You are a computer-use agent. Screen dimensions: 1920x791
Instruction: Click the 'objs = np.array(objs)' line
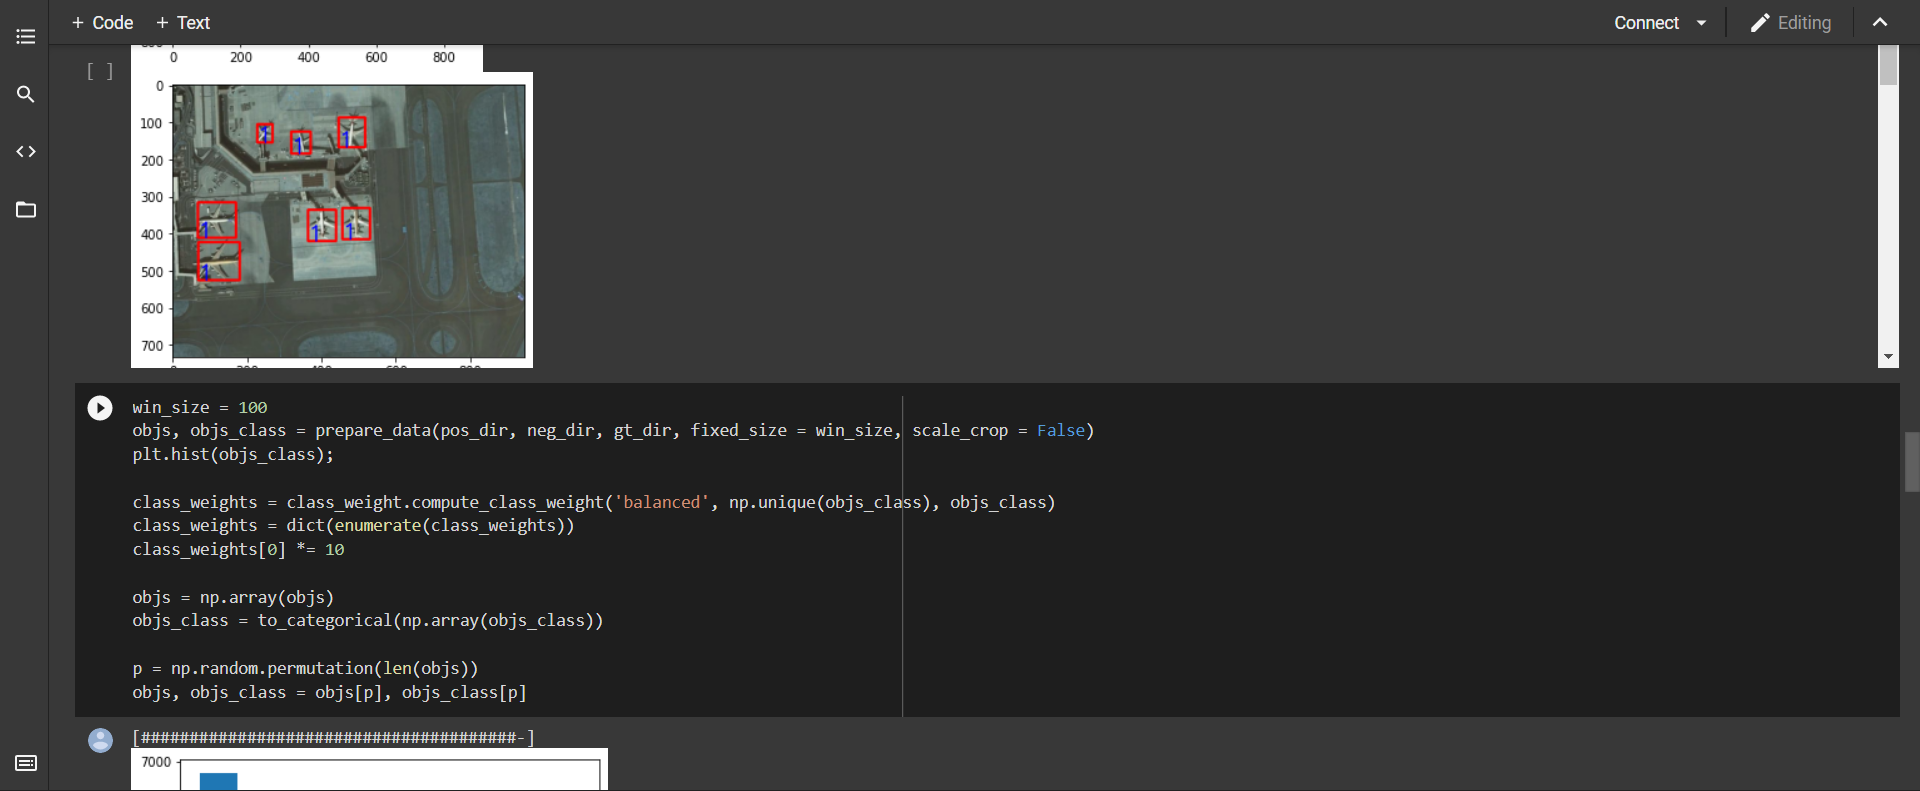[x=233, y=597]
